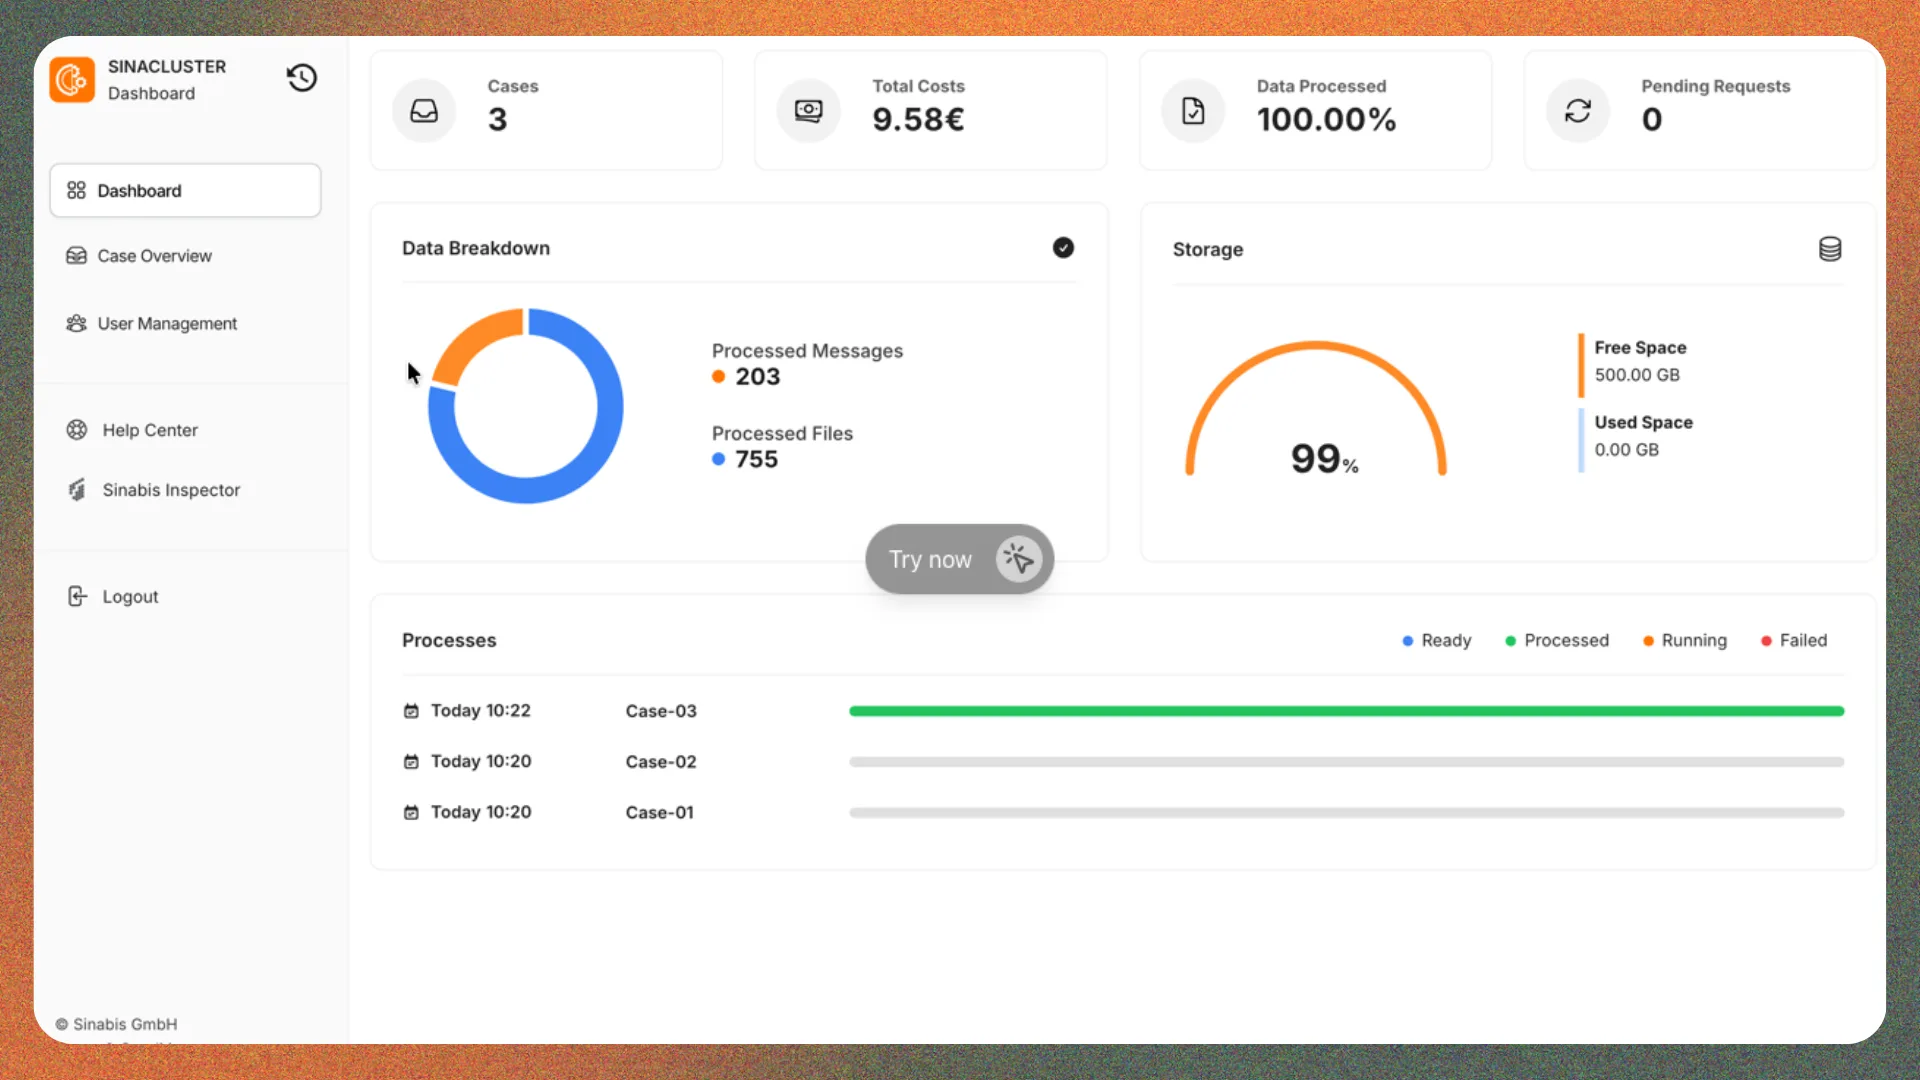Click the Data Processed document icon
This screenshot has width=1920, height=1080.
coord(1193,111)
